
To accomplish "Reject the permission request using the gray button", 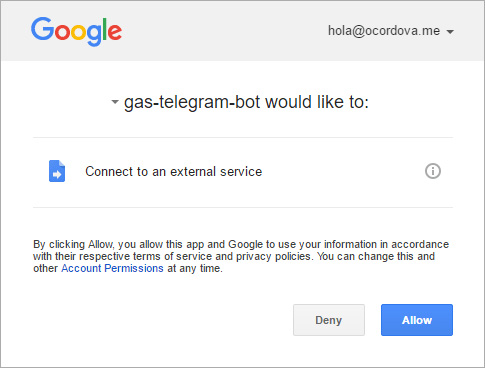I will (x=329, y=320).
